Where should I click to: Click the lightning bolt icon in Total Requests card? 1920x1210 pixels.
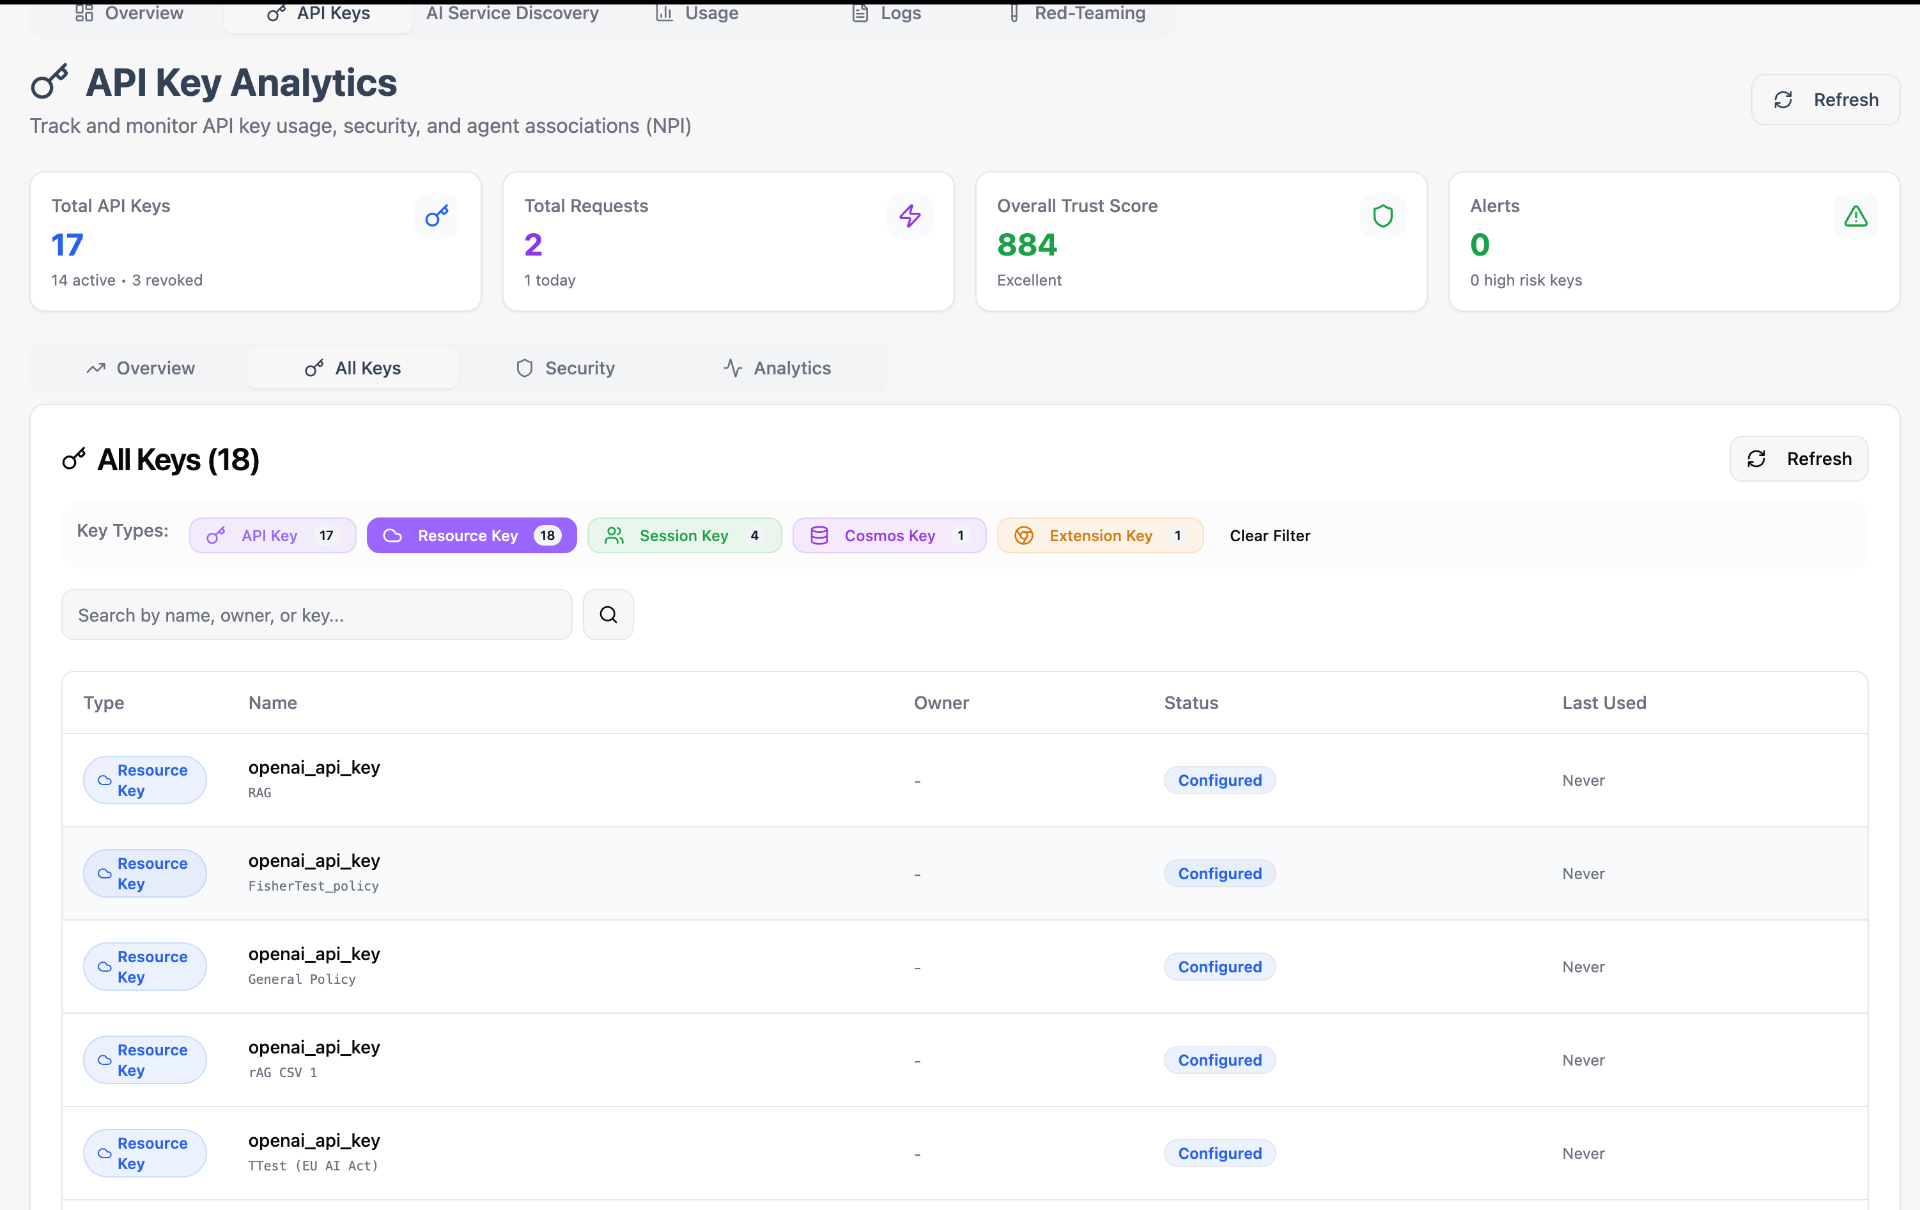click(910, 216)
